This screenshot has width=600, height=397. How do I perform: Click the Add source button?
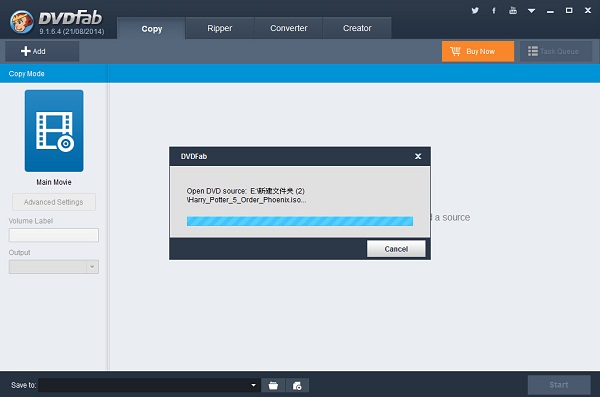point(42,51)
